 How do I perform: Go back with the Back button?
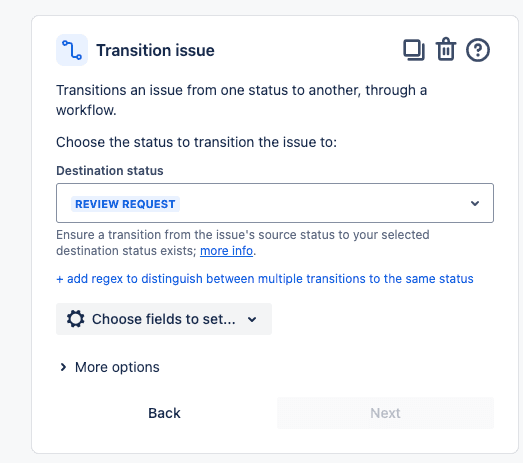(164, 413)
